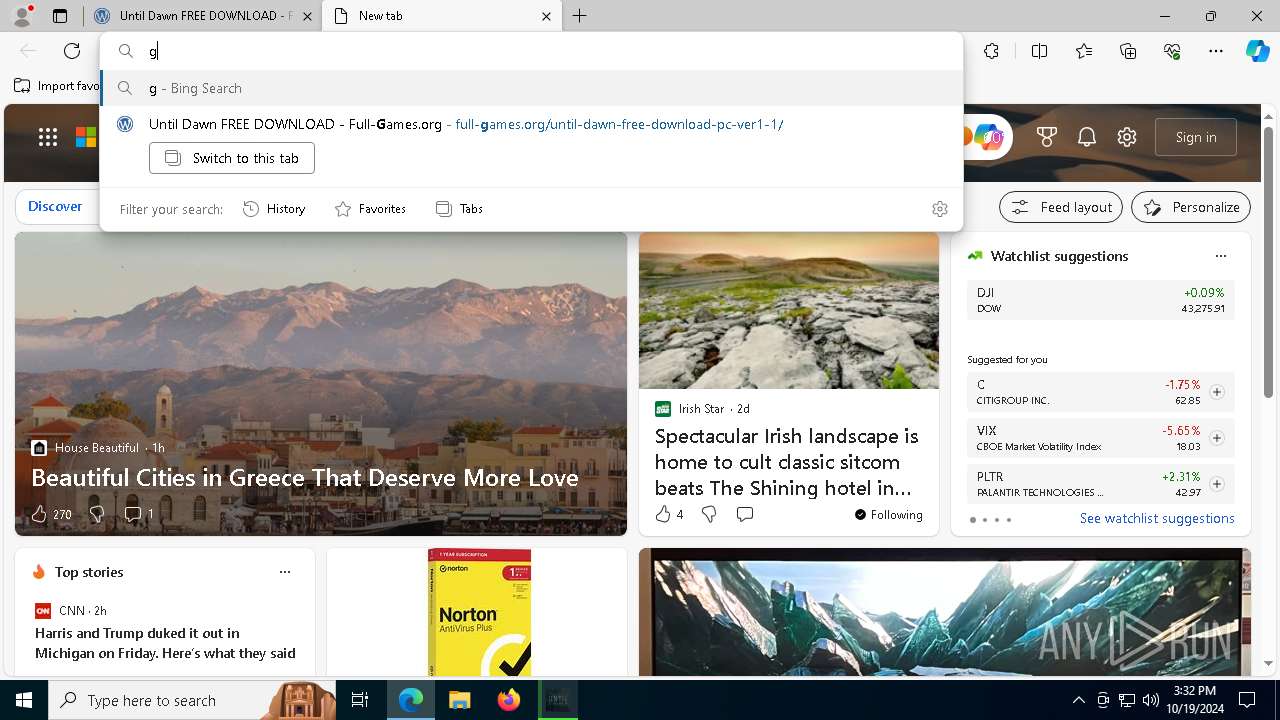This screenshot has height=720, width=1280.
Task: Add a new browser tab
Action: pos(580,16)
